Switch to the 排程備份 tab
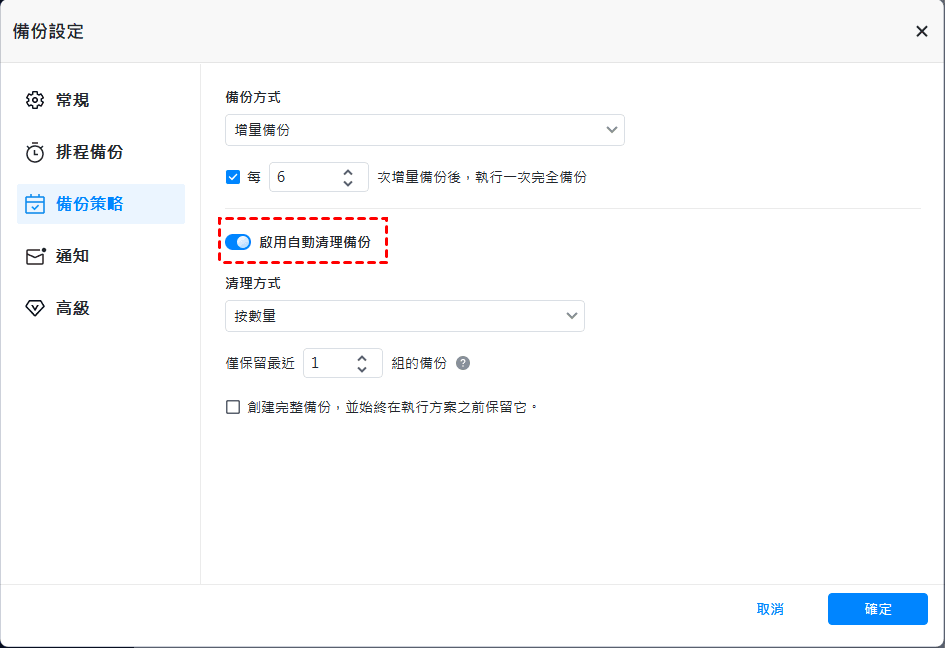The image size is (945, 648). pos(89,152)
